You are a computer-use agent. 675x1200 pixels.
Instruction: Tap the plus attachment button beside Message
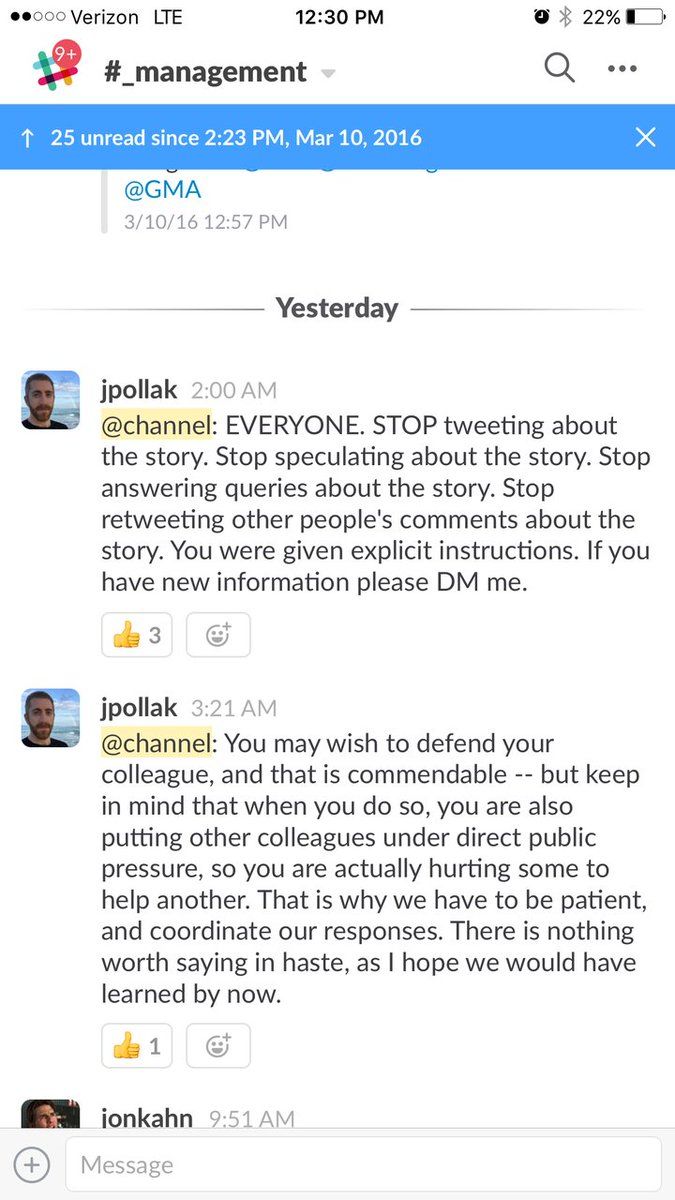tap(32, 1164)
